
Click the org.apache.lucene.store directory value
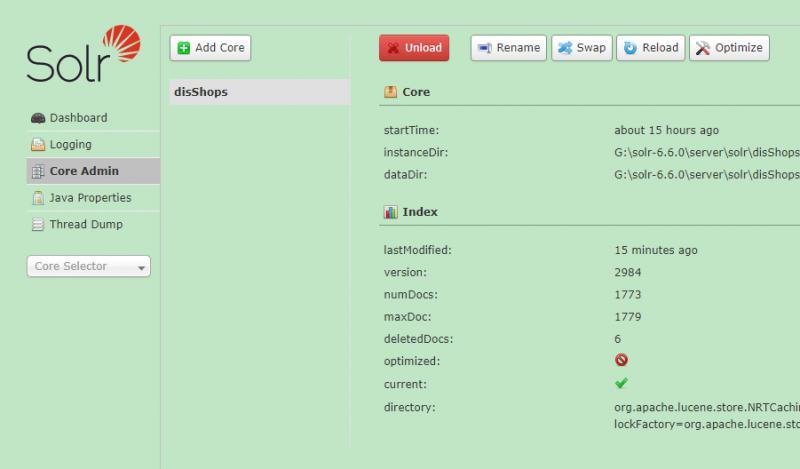(707, 407)
